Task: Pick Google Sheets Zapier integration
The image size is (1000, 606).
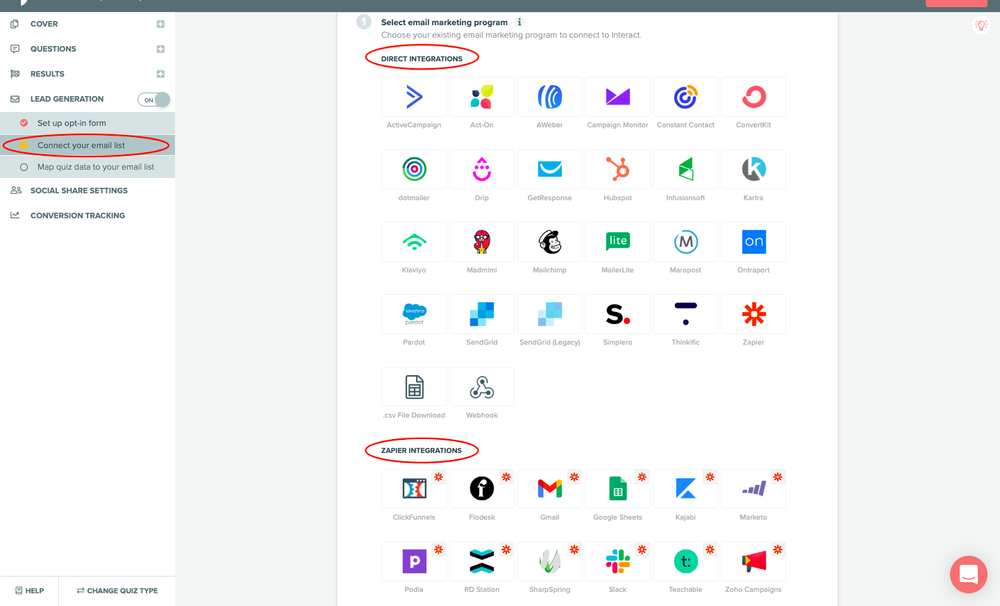Action: [617, 489]
